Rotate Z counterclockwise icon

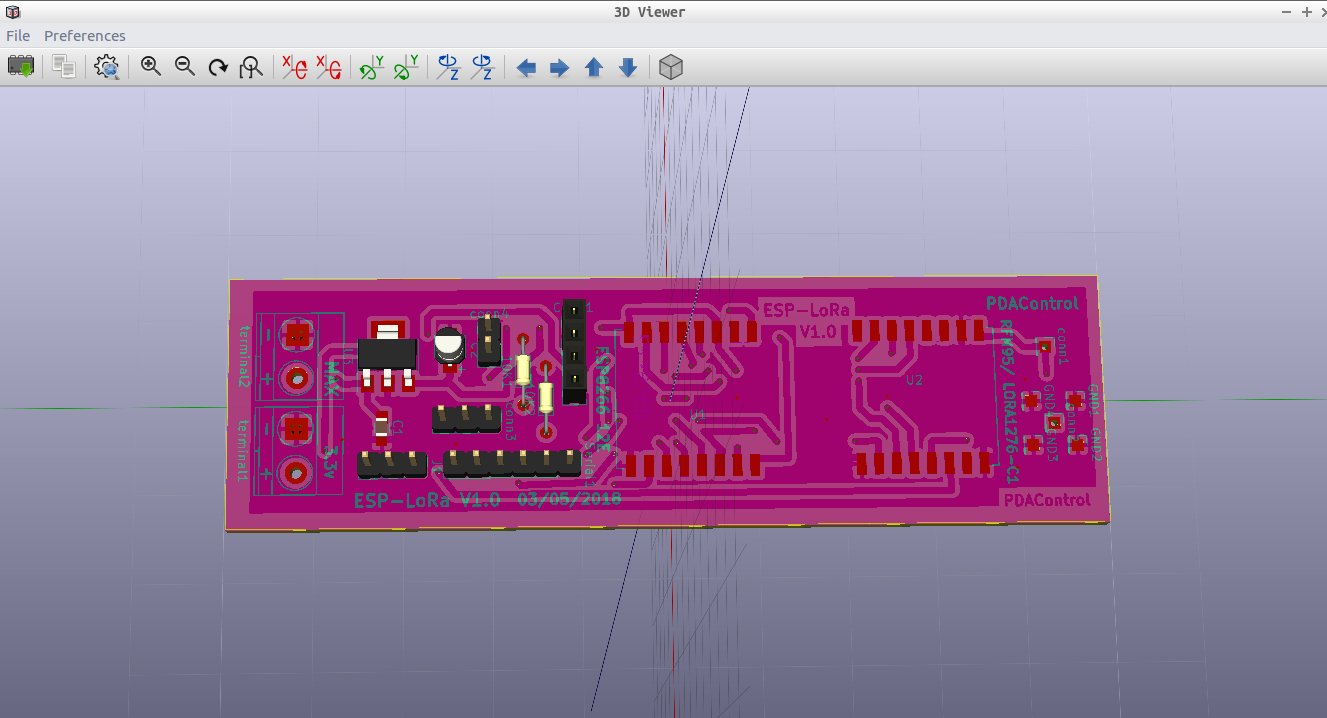click(x=482, y=67)
